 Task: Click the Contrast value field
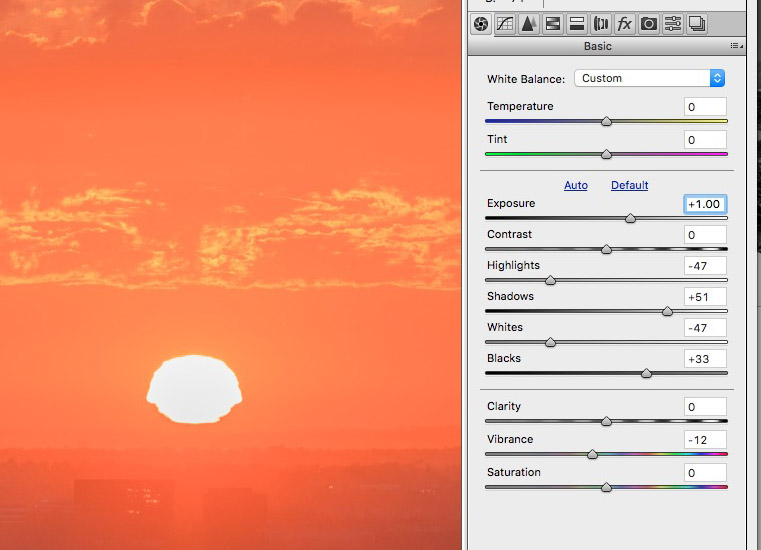click(x=705, y=235)
